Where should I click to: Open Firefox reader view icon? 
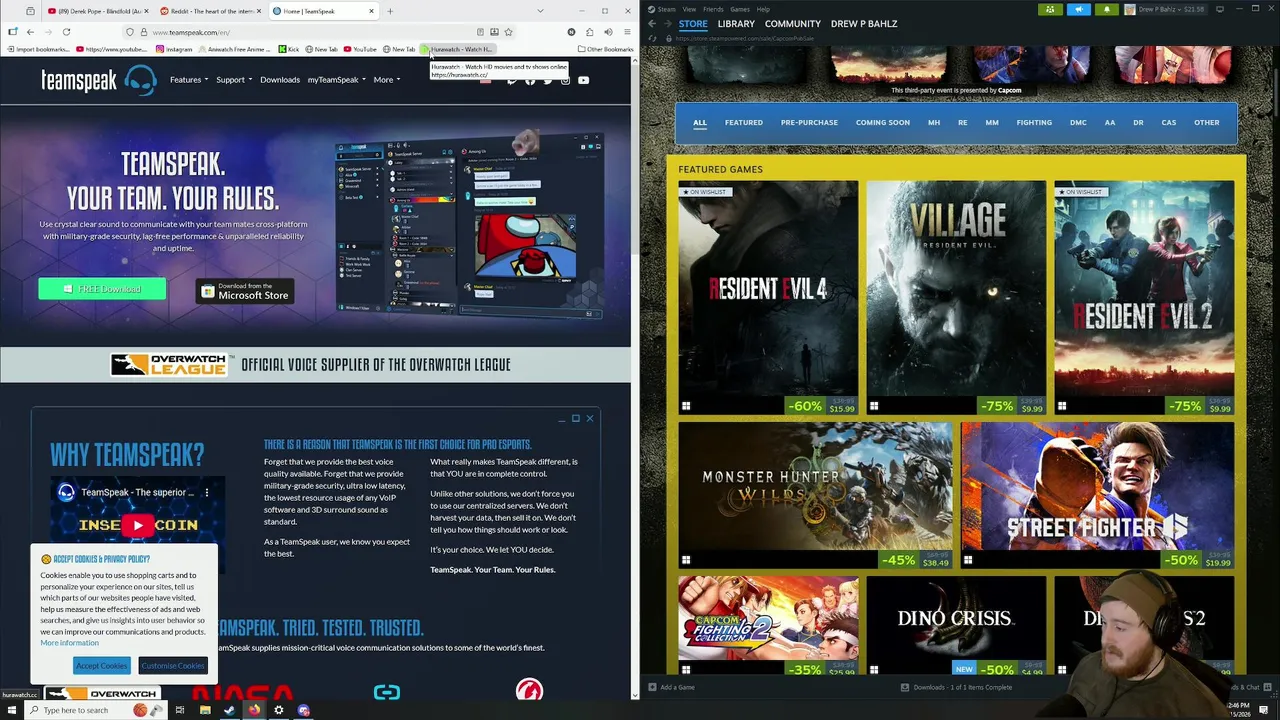pos(480,32)
